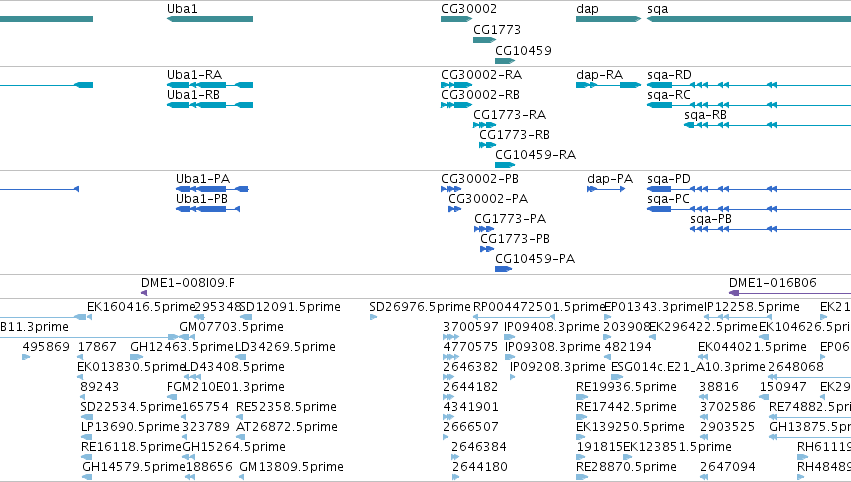The height and width of the screenshot is (482, 851).
Task: Select the SD26976.5prime EST label
Action: point(420,307)
